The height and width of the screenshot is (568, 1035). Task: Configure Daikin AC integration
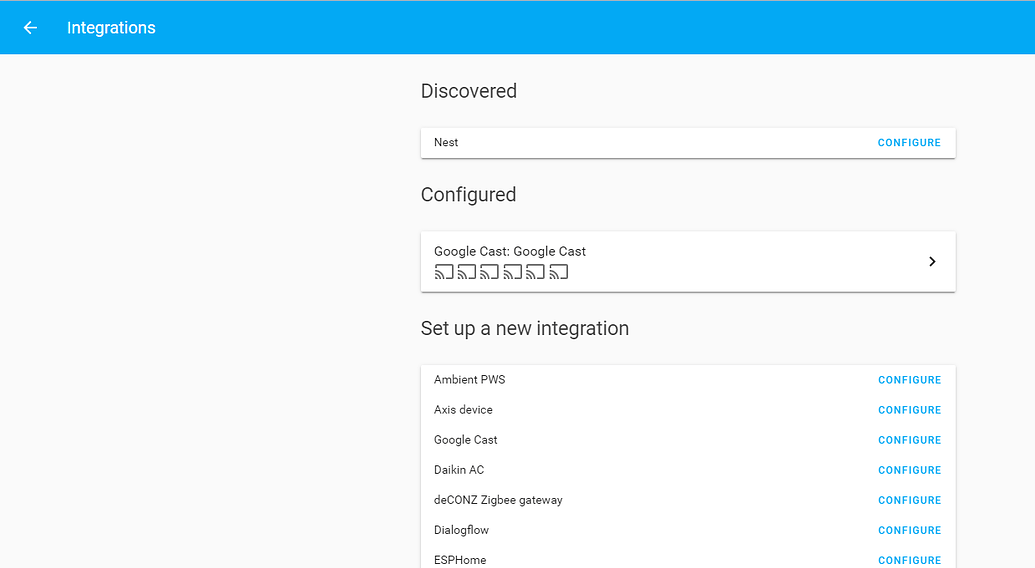(x=910, y=470)
